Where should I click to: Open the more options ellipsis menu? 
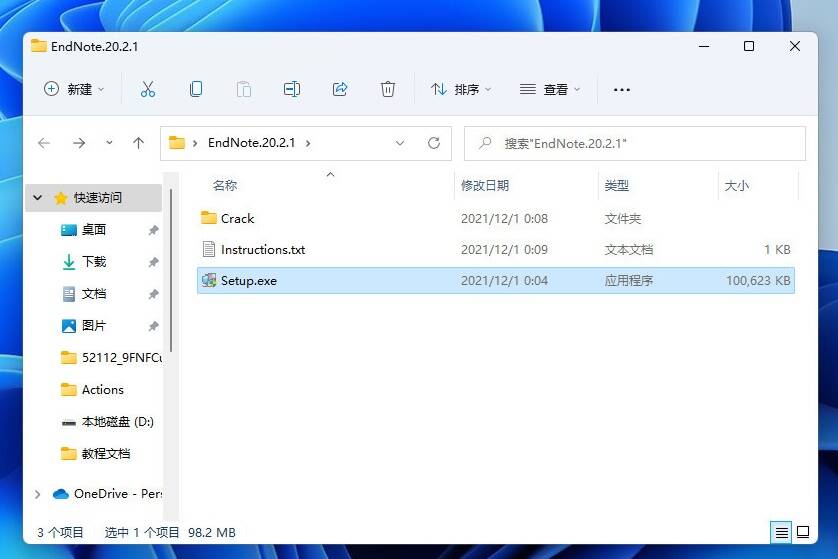[621, 89]
